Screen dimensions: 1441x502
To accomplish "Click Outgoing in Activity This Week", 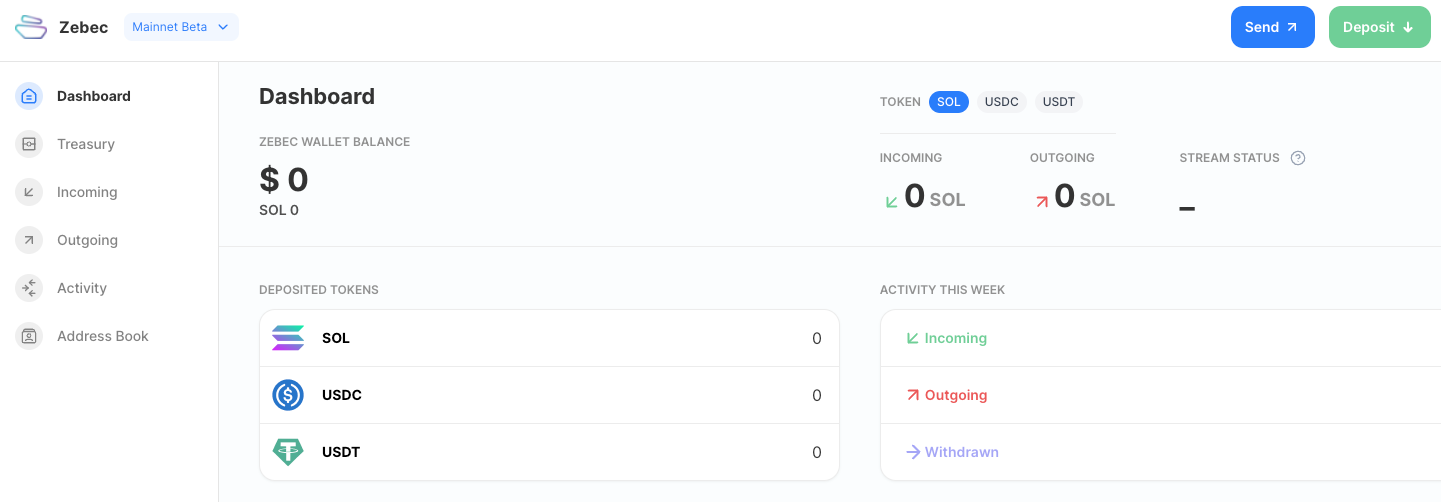I will [x=956, y=395].
